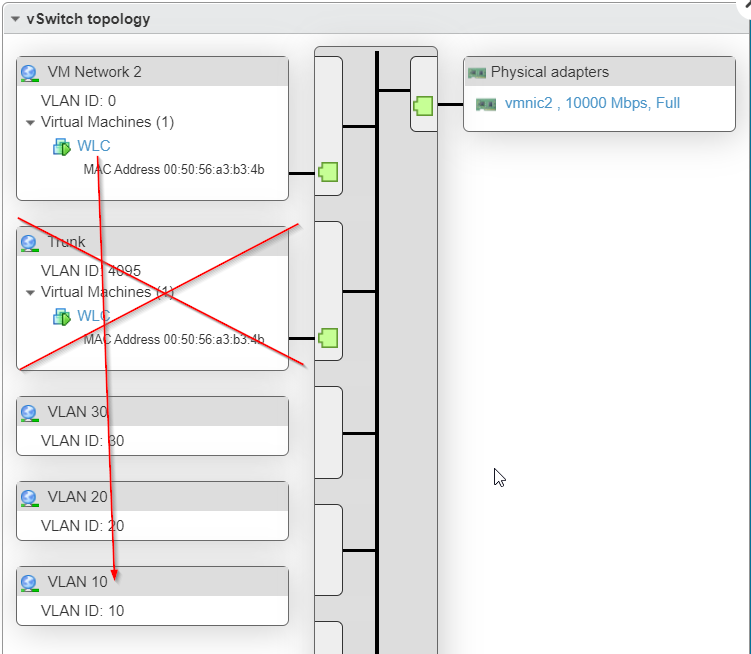This screenshot has height=654, width=751.
Task: Click the VLAN ID: 30 text
Action: (82, 441)
